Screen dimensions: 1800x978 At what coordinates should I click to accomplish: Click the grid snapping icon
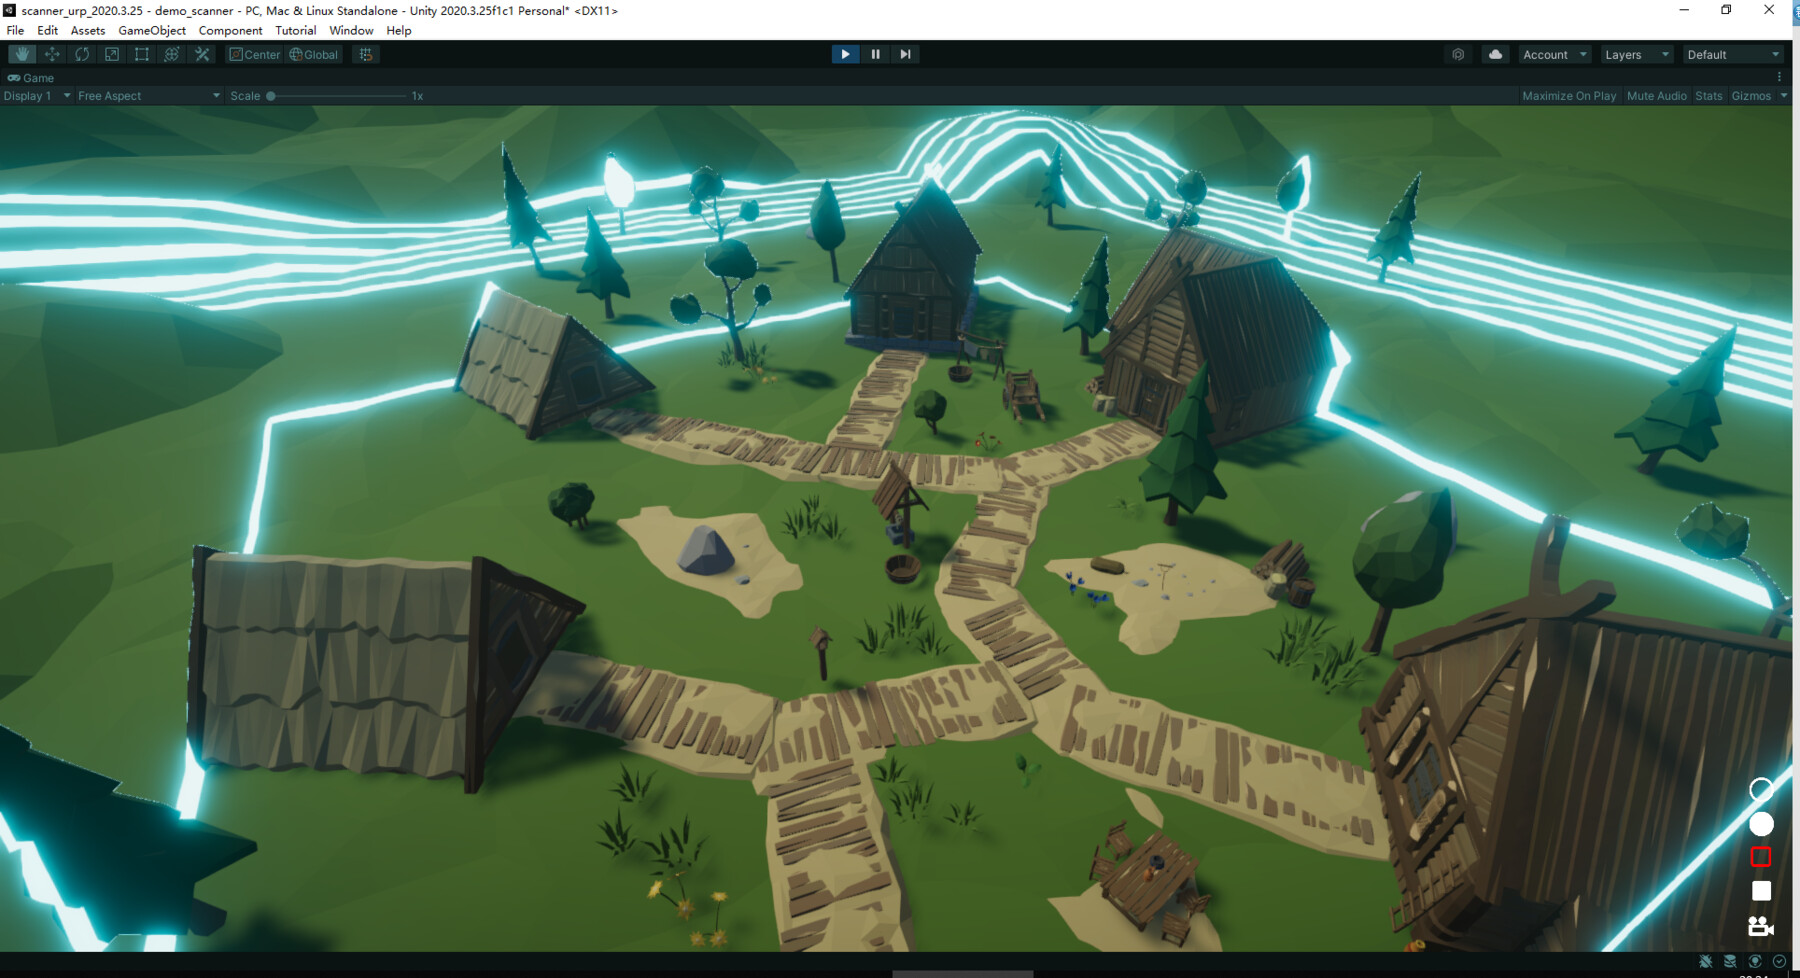pyautogui.click(x=364, y=54)
